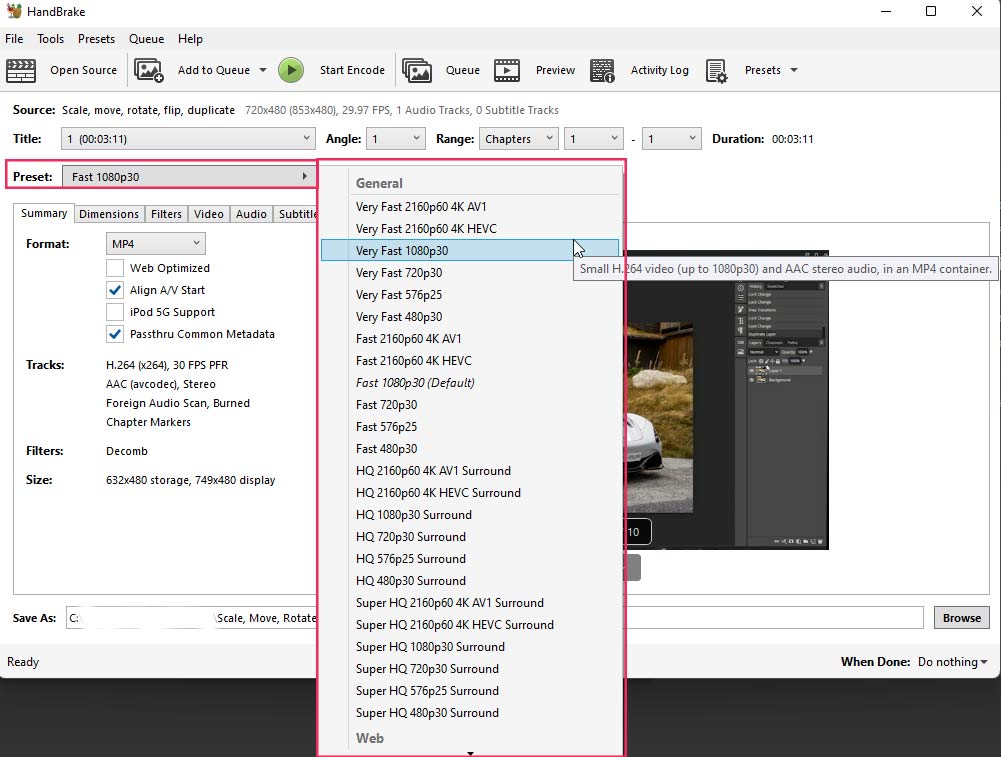Viewport: 1001px width, 757px height.
Task: Click the green Start Encode play icon
Action: [x=291, y=70]
